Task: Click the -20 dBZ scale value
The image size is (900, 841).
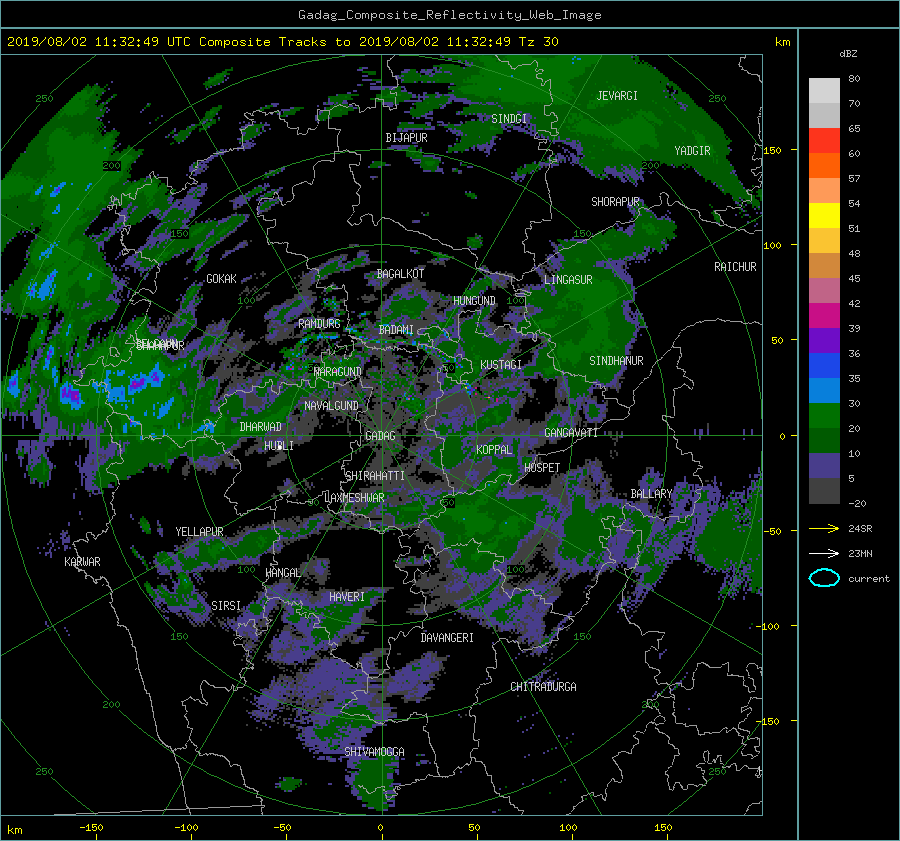Action: [x=857, y=503]
